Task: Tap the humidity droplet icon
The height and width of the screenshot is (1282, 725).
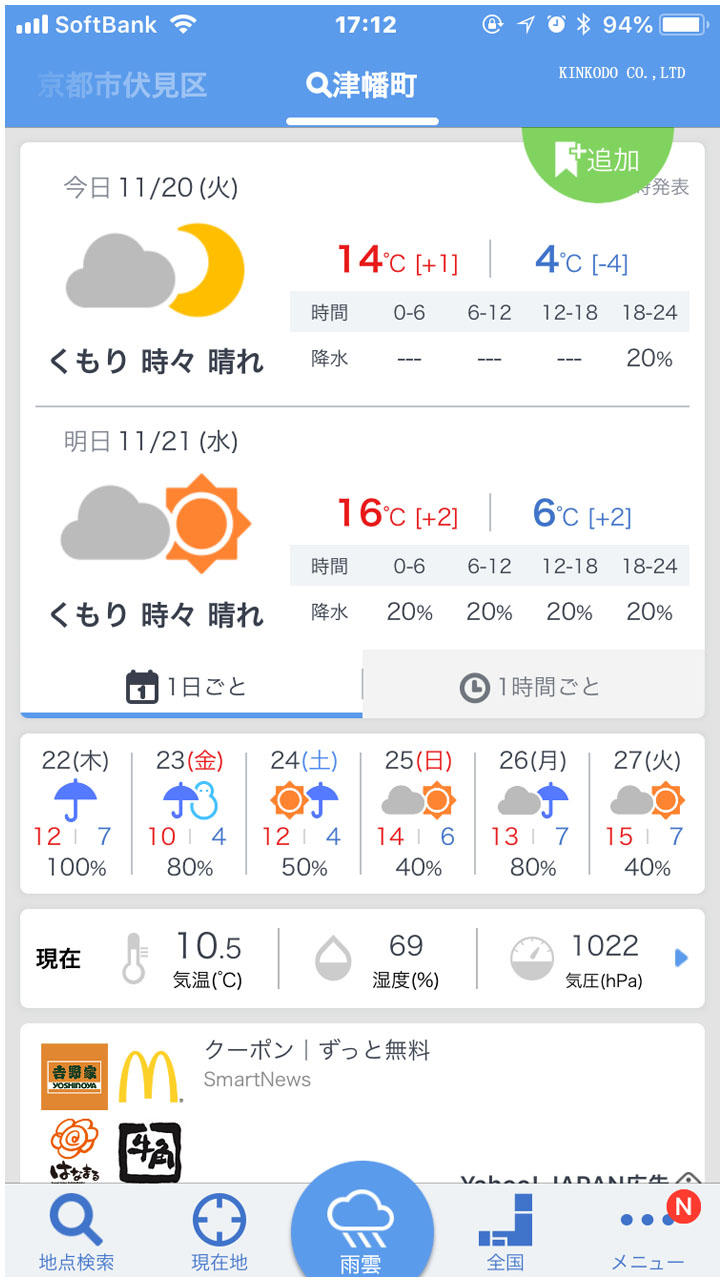Action: 333,958
